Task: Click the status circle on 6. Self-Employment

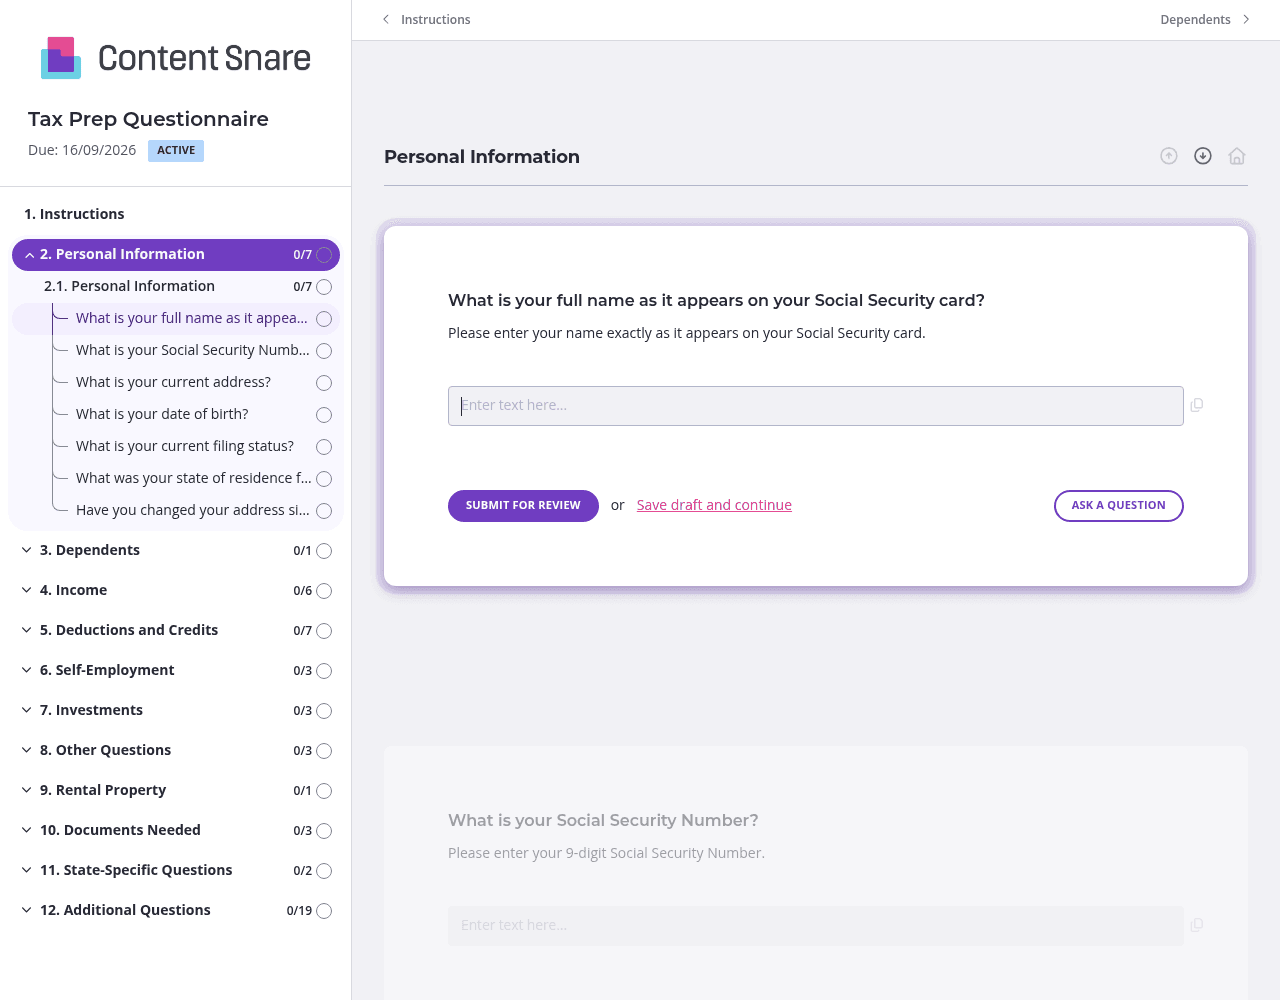Action: [324, 671]
